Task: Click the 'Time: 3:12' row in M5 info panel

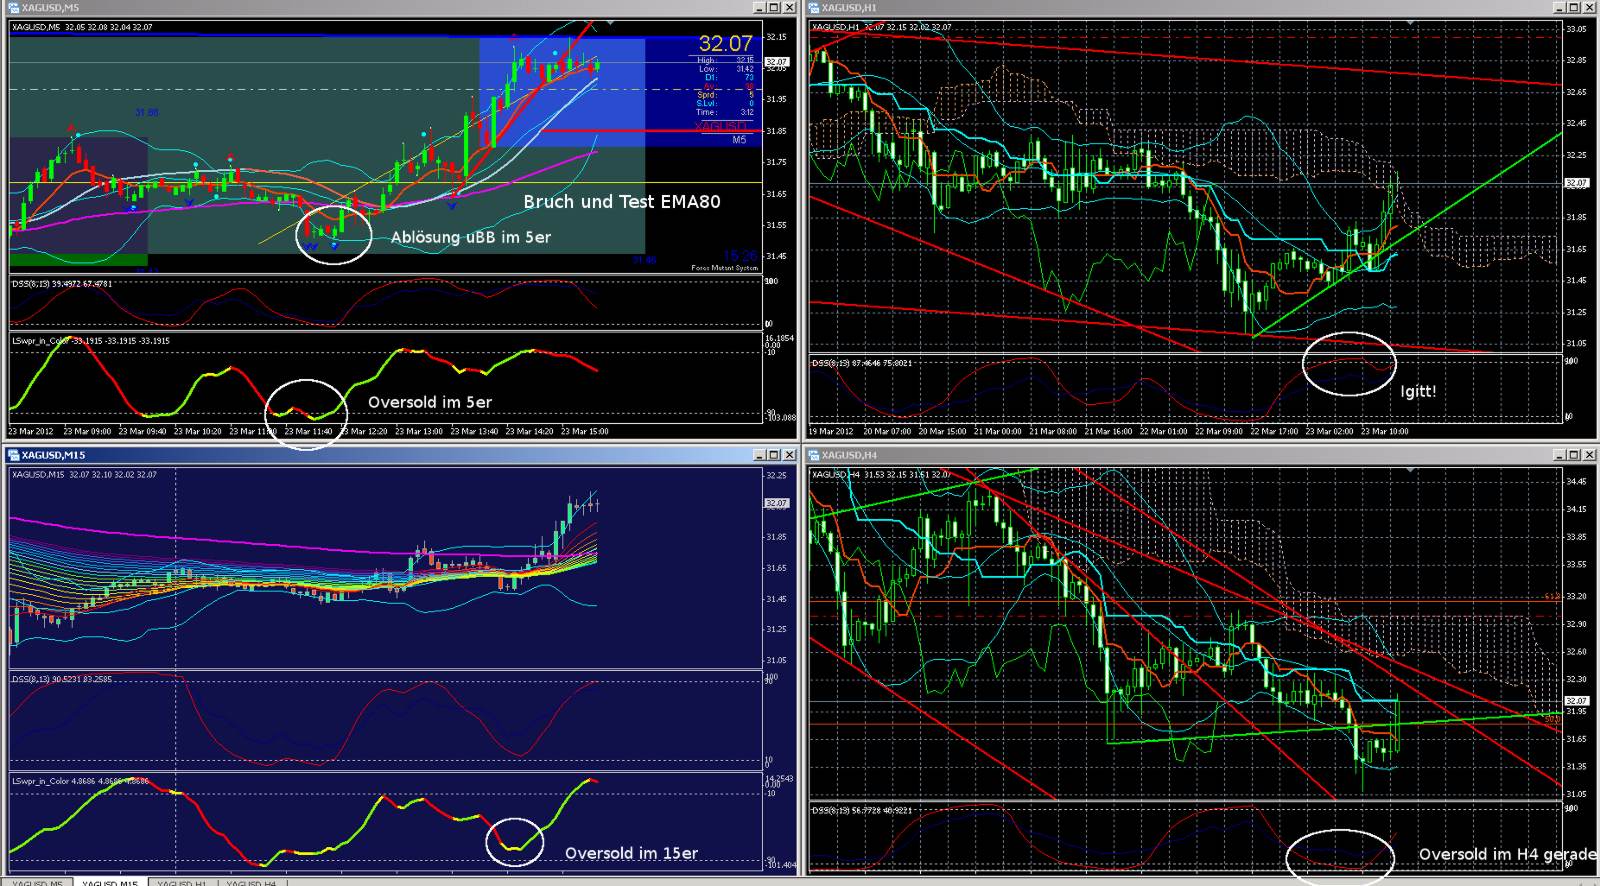Action: click(x=726, y=112)
